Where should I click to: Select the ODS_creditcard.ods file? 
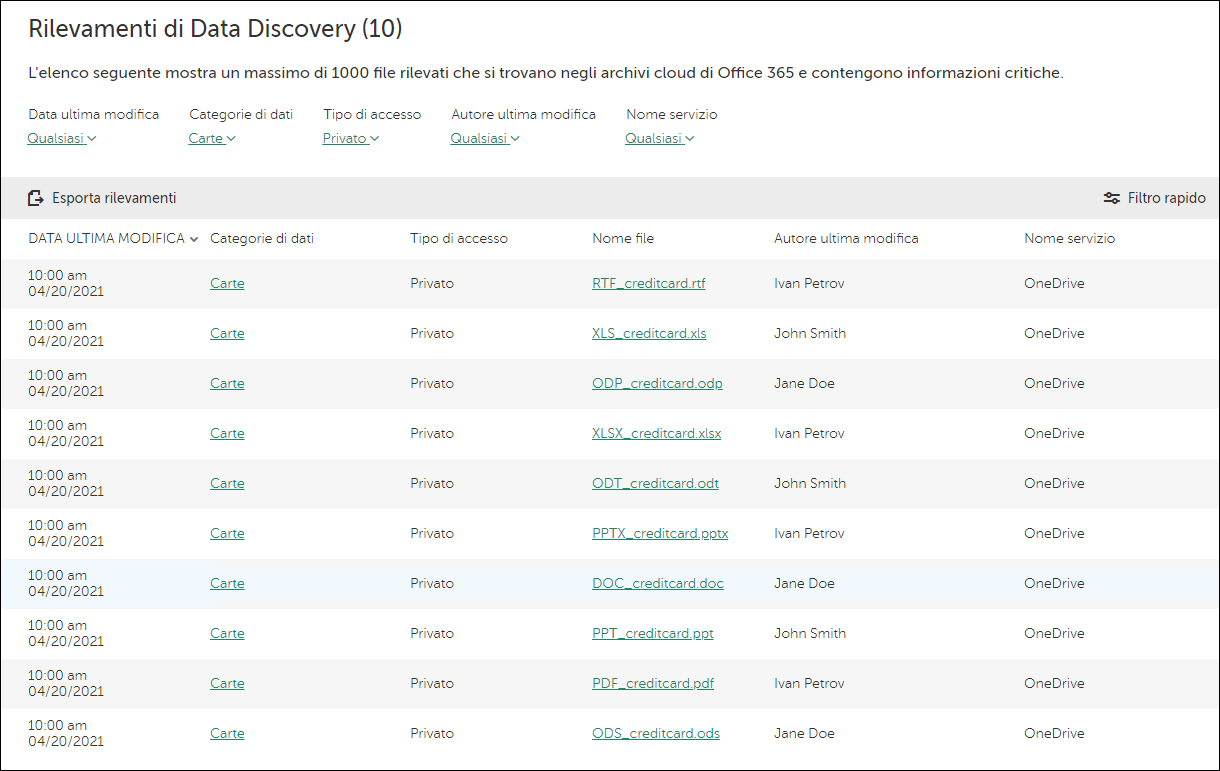pos(655,733)
